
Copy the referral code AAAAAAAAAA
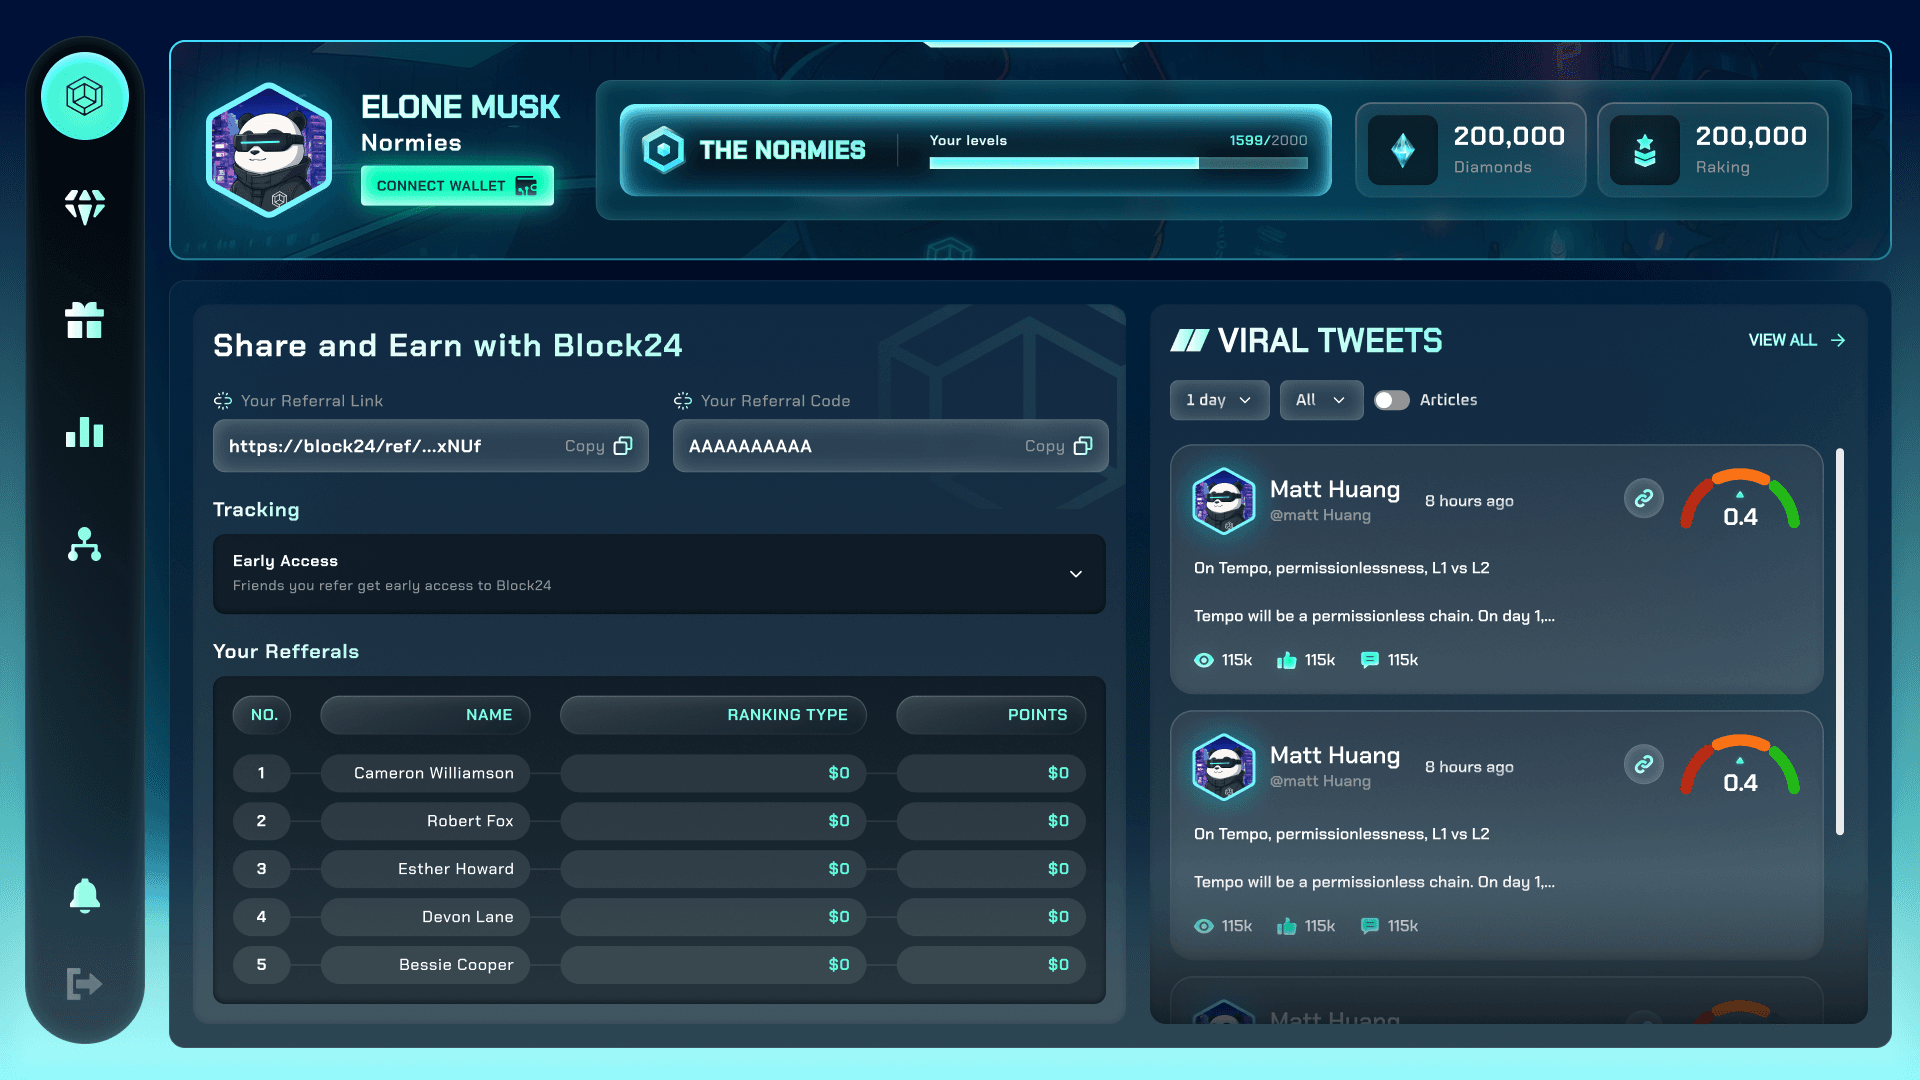1058,446
